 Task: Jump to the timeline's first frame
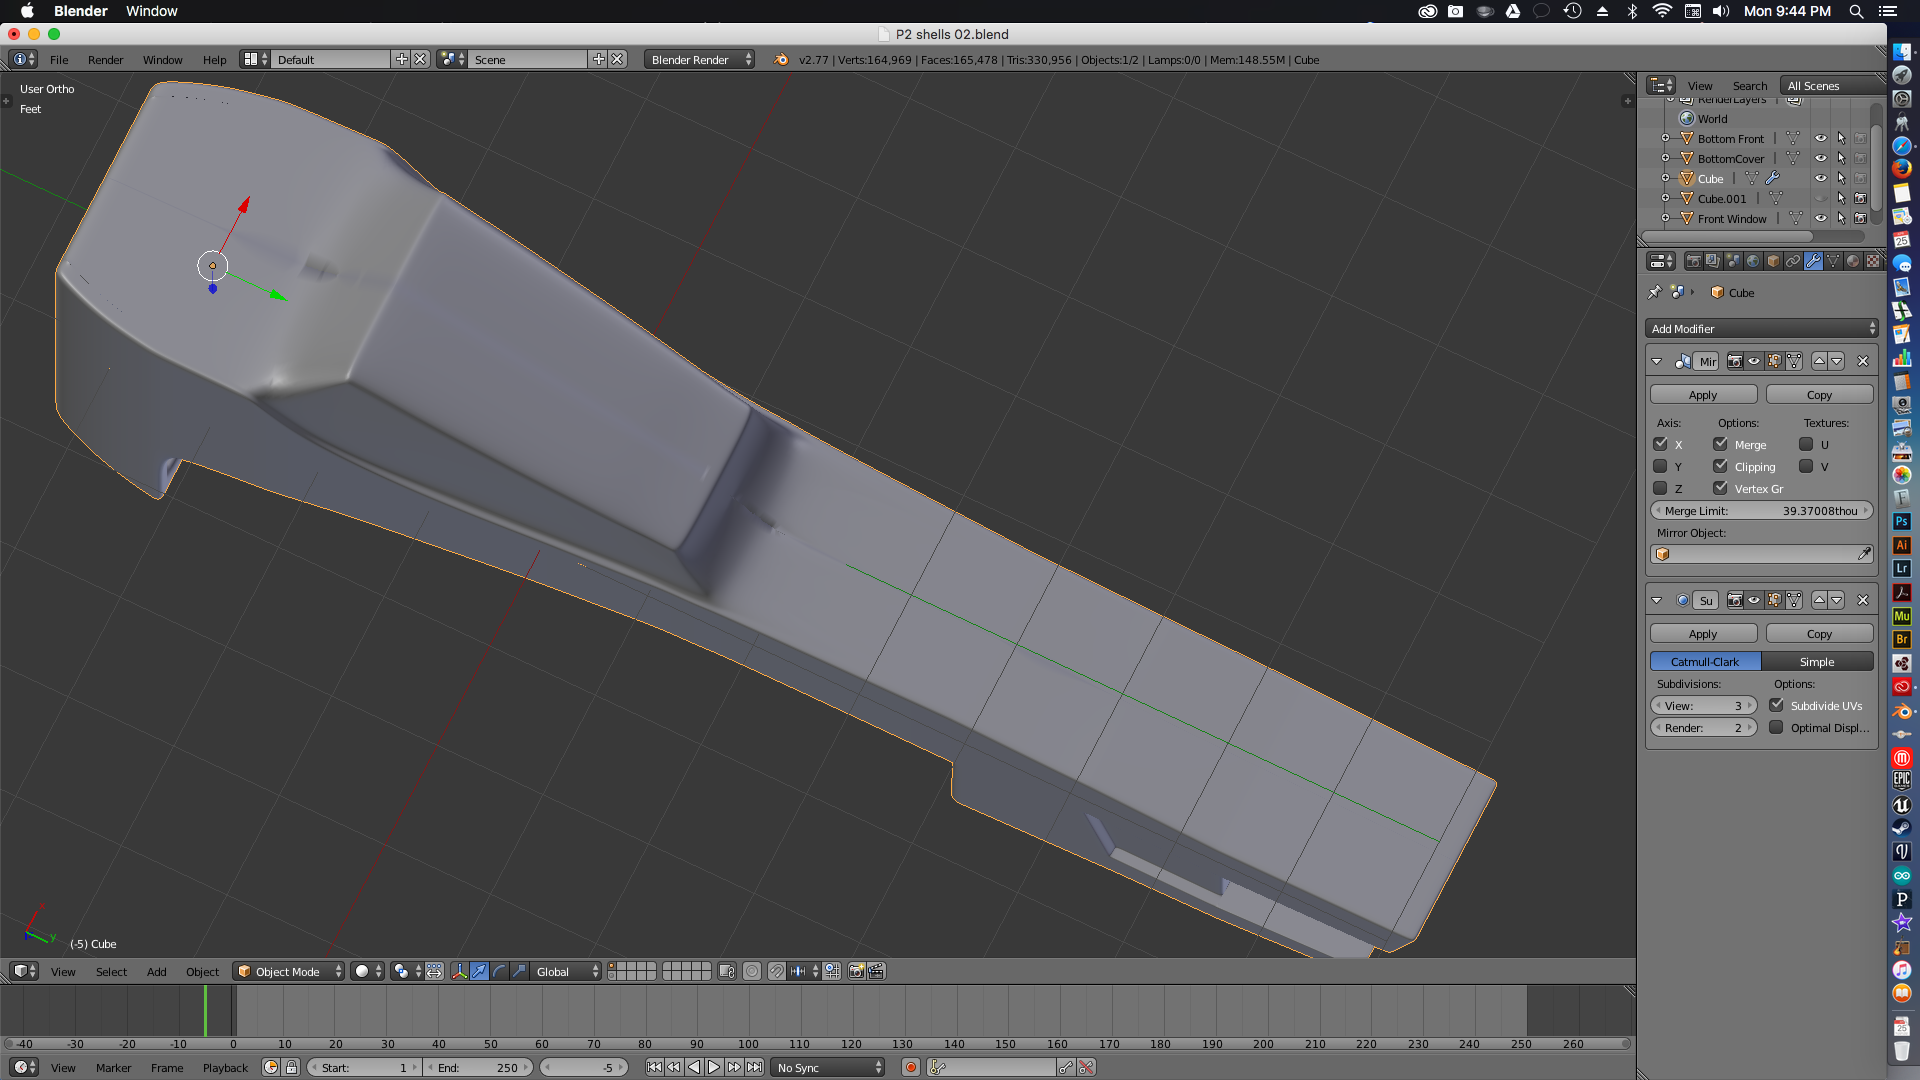pos(654,1067)
